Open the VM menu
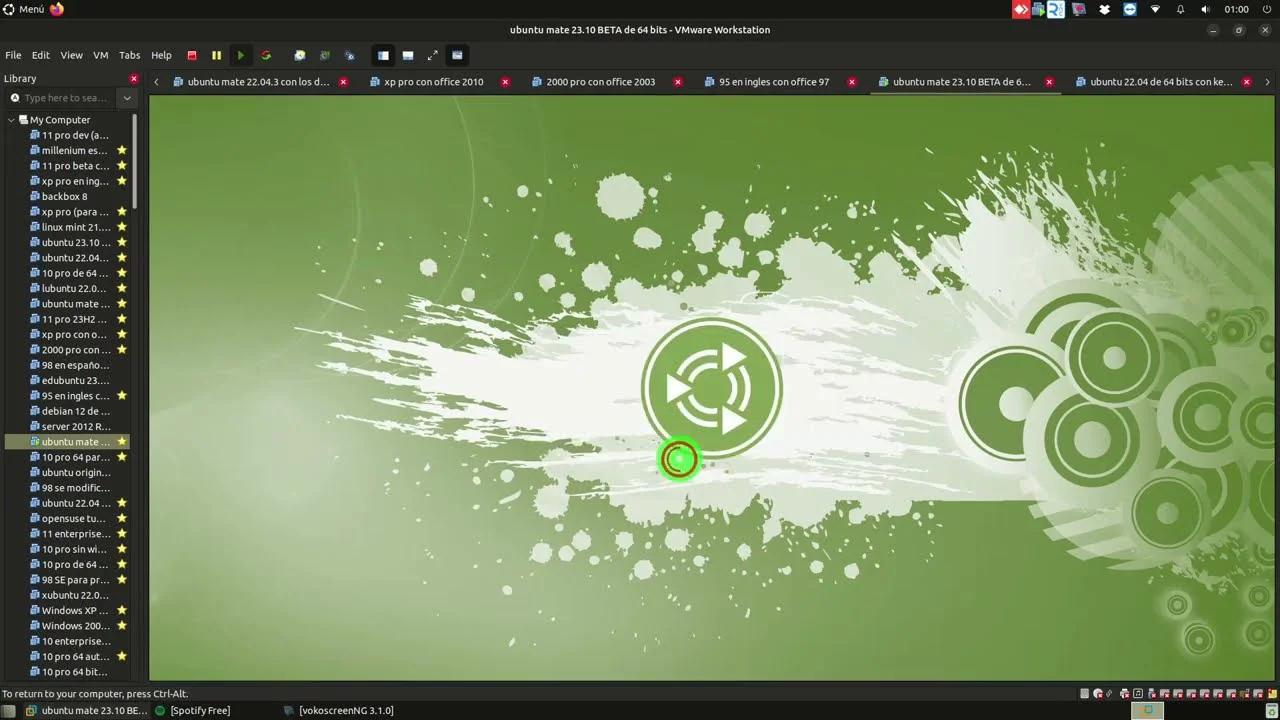The image size is (1280, 720). (100, 55)
